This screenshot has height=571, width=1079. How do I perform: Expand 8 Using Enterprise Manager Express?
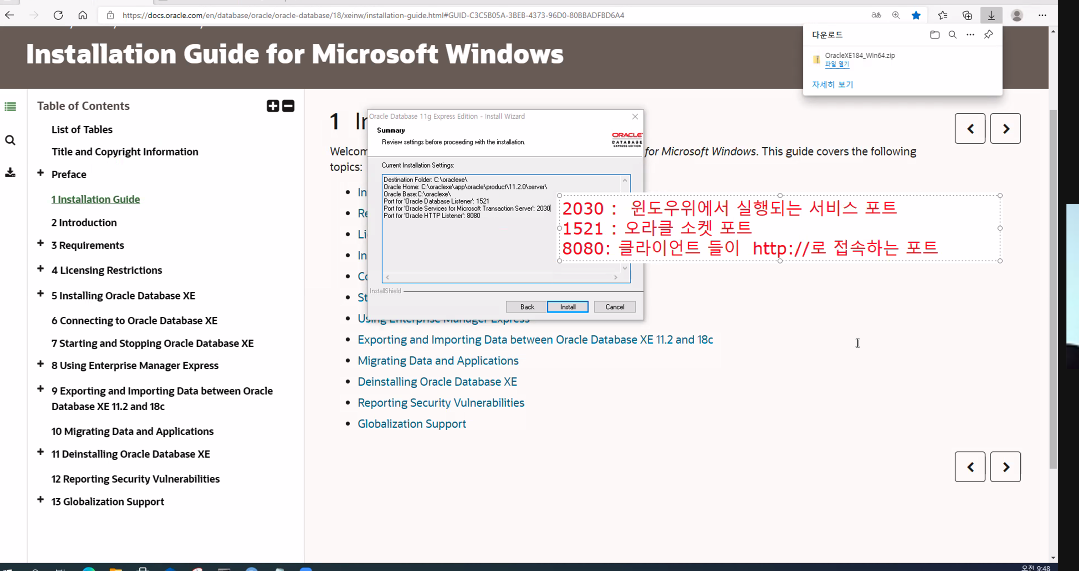41,365
